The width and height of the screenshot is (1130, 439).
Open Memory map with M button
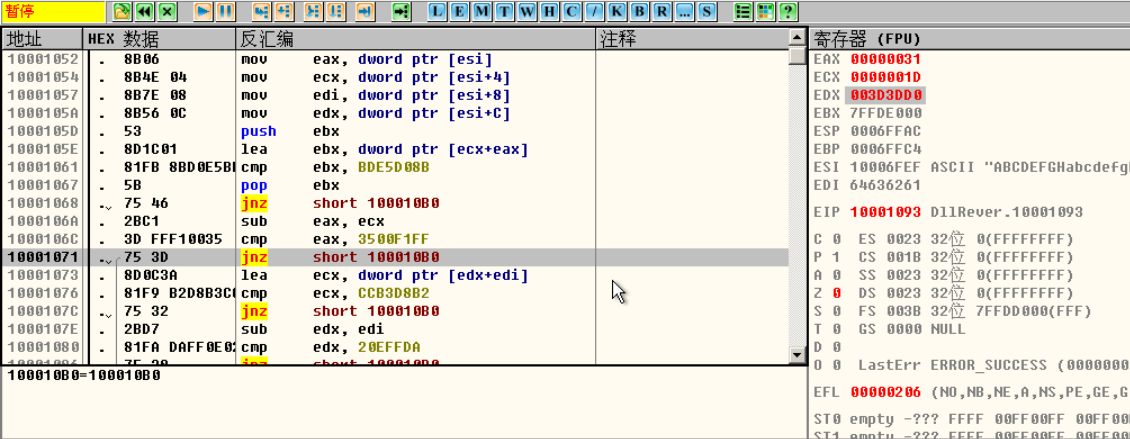click(483, 11)
